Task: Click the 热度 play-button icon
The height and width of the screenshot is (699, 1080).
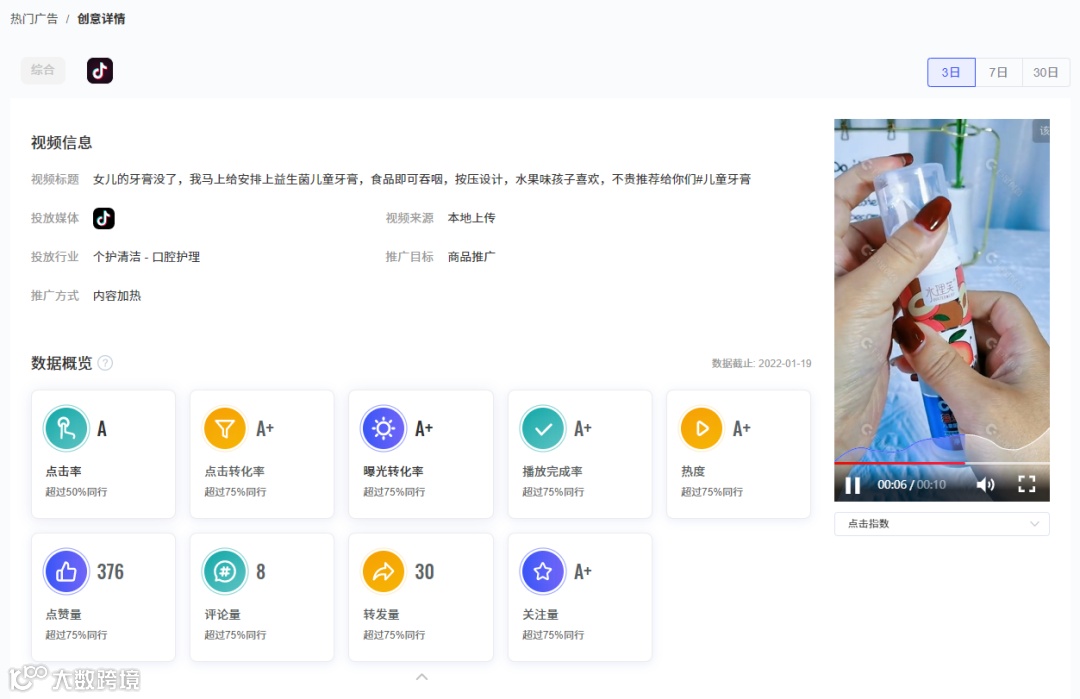Action: coord(701,427)
